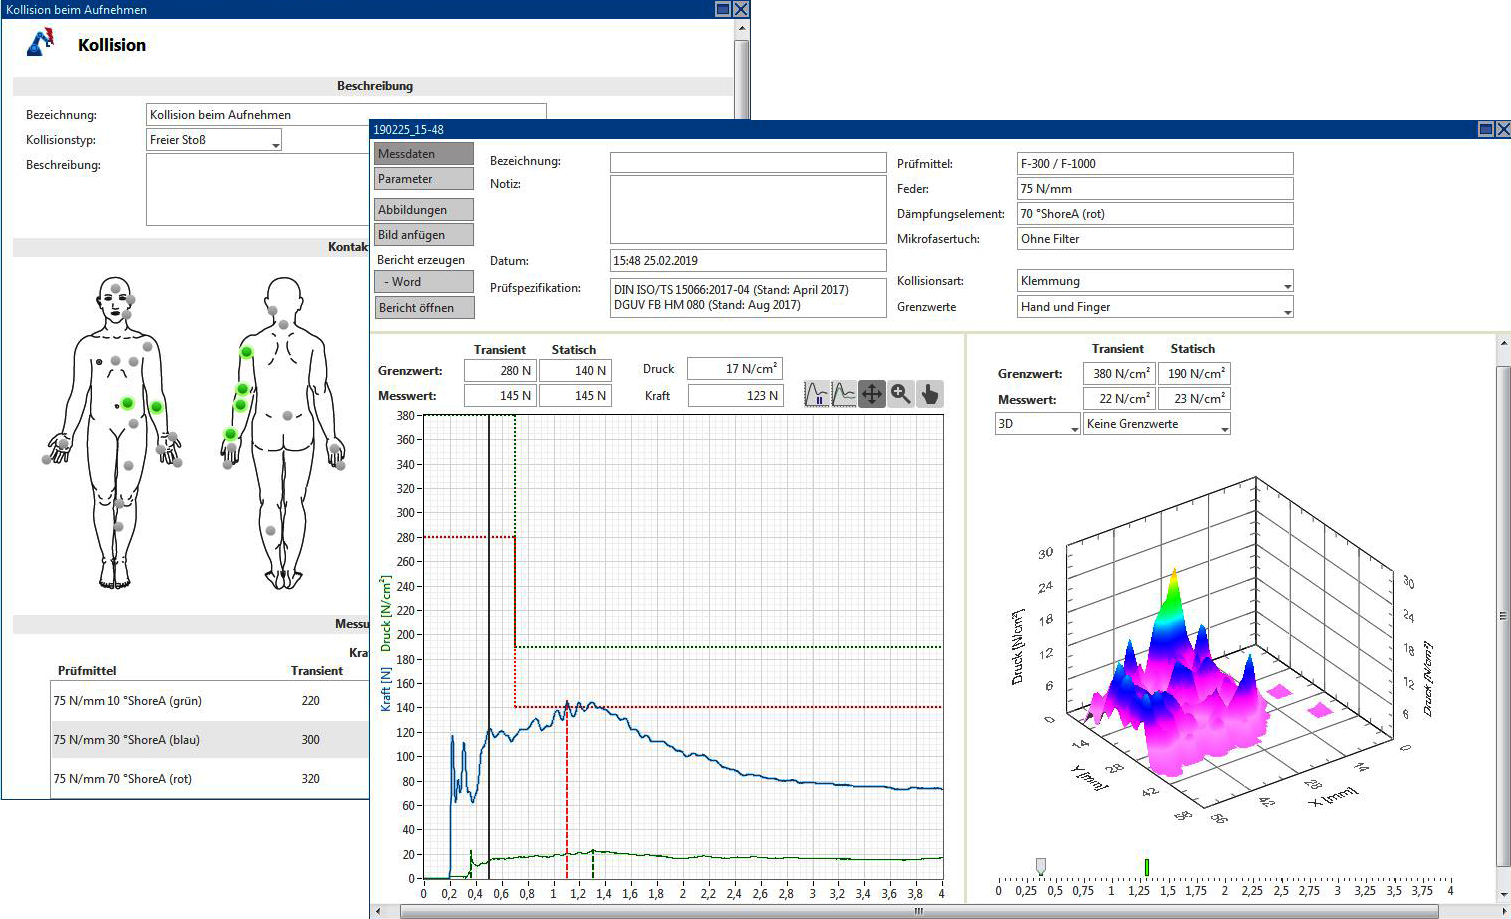The height and width of the screenshot is (919, 1511).
Task: Open the Kollisionstyp dropdown
Action: click(214, 141)
